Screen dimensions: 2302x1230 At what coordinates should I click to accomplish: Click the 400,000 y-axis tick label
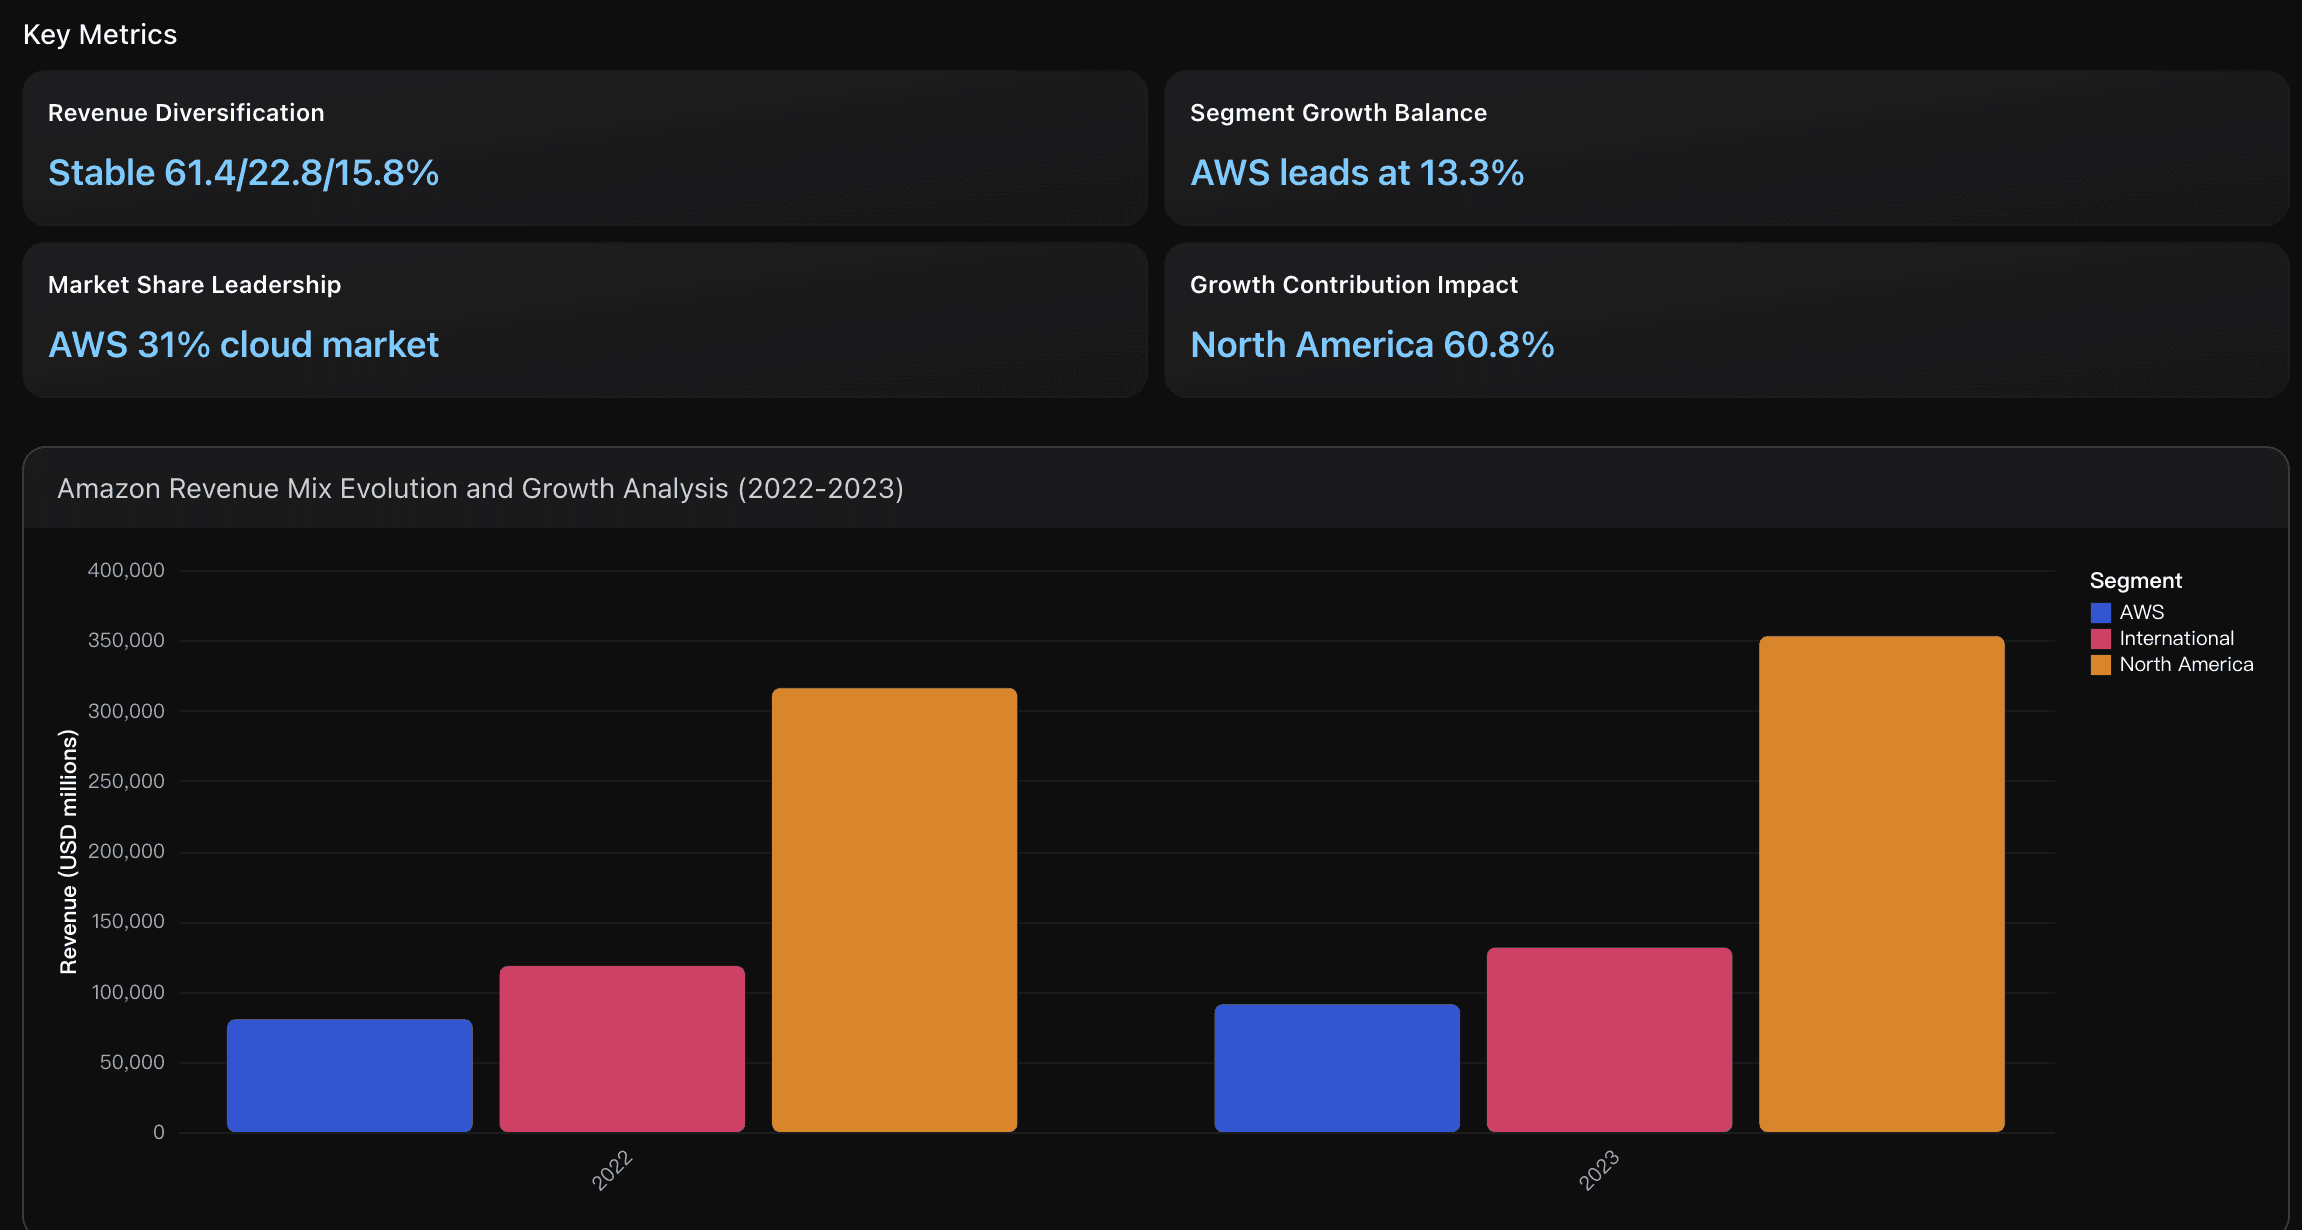(x=126, y=570)
